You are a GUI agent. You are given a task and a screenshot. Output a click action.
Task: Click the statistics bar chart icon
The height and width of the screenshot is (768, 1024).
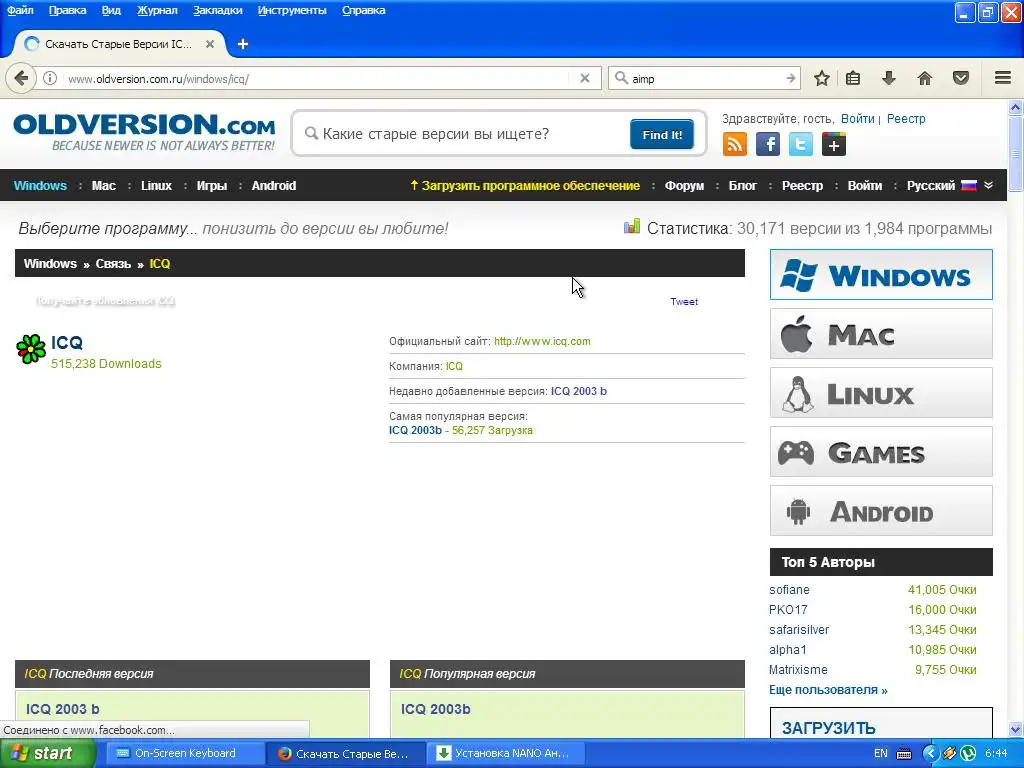click(632, 227)
